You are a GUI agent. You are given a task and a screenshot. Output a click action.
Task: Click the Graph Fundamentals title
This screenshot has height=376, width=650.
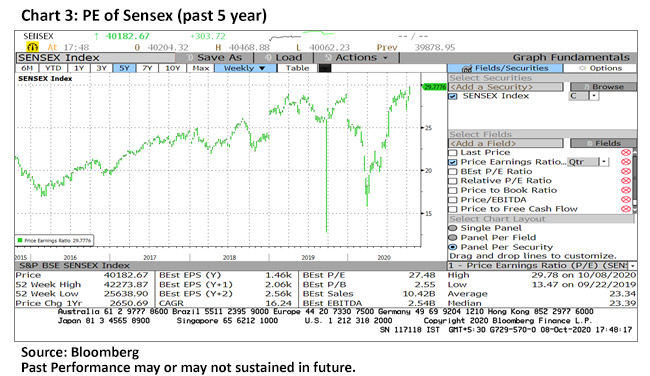coord(571,58)
